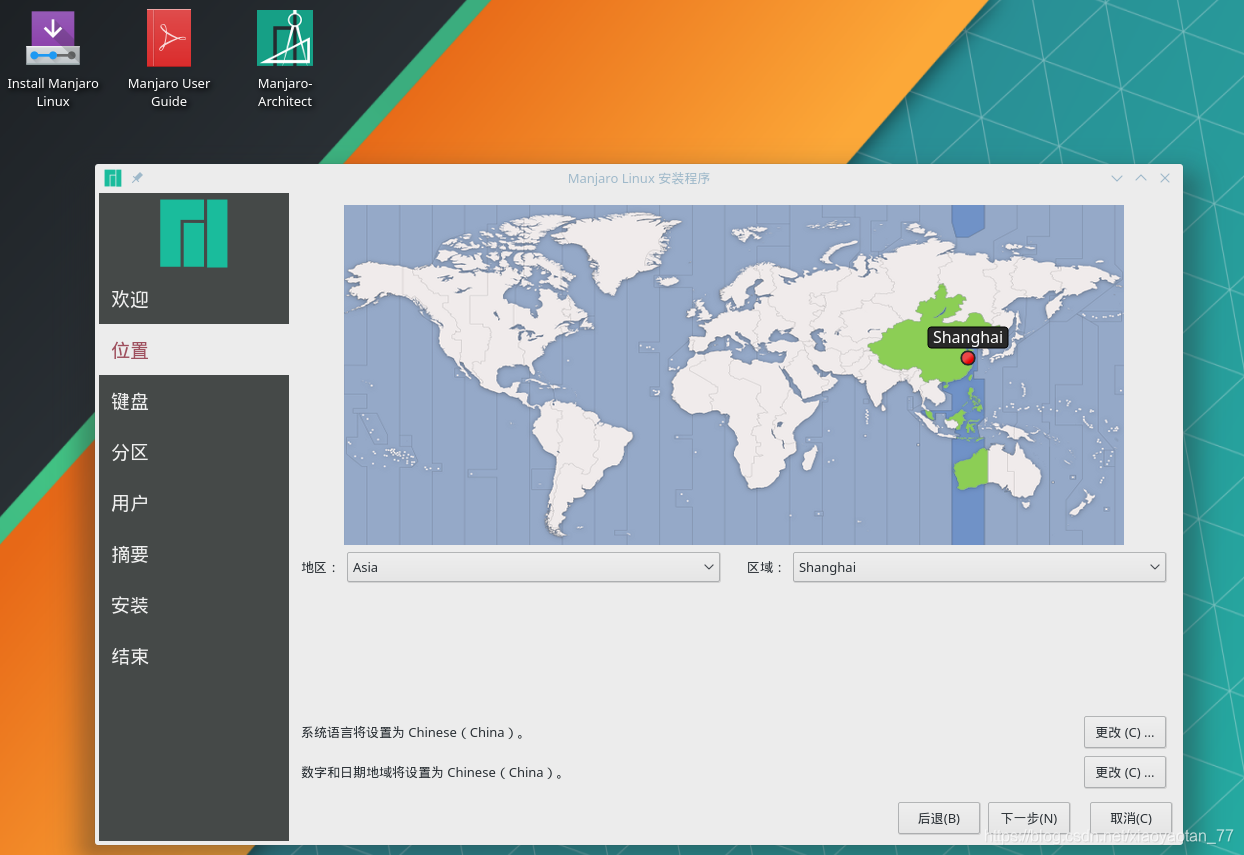Select the 位置 step in the sidebar
Screen dimensions: 1244x855
coord(194,350)
